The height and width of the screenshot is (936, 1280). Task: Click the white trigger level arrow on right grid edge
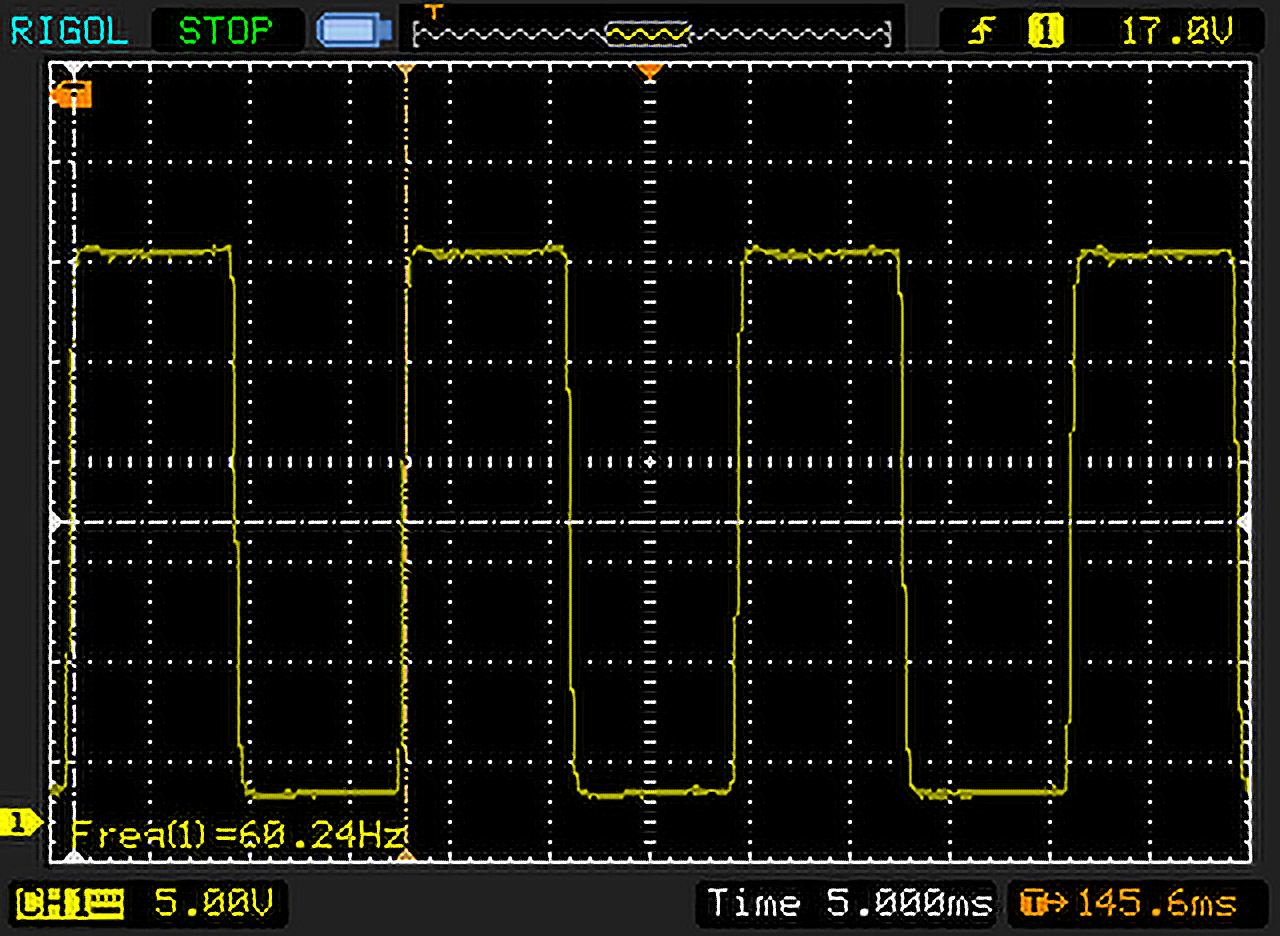[x=1244, y=522]
